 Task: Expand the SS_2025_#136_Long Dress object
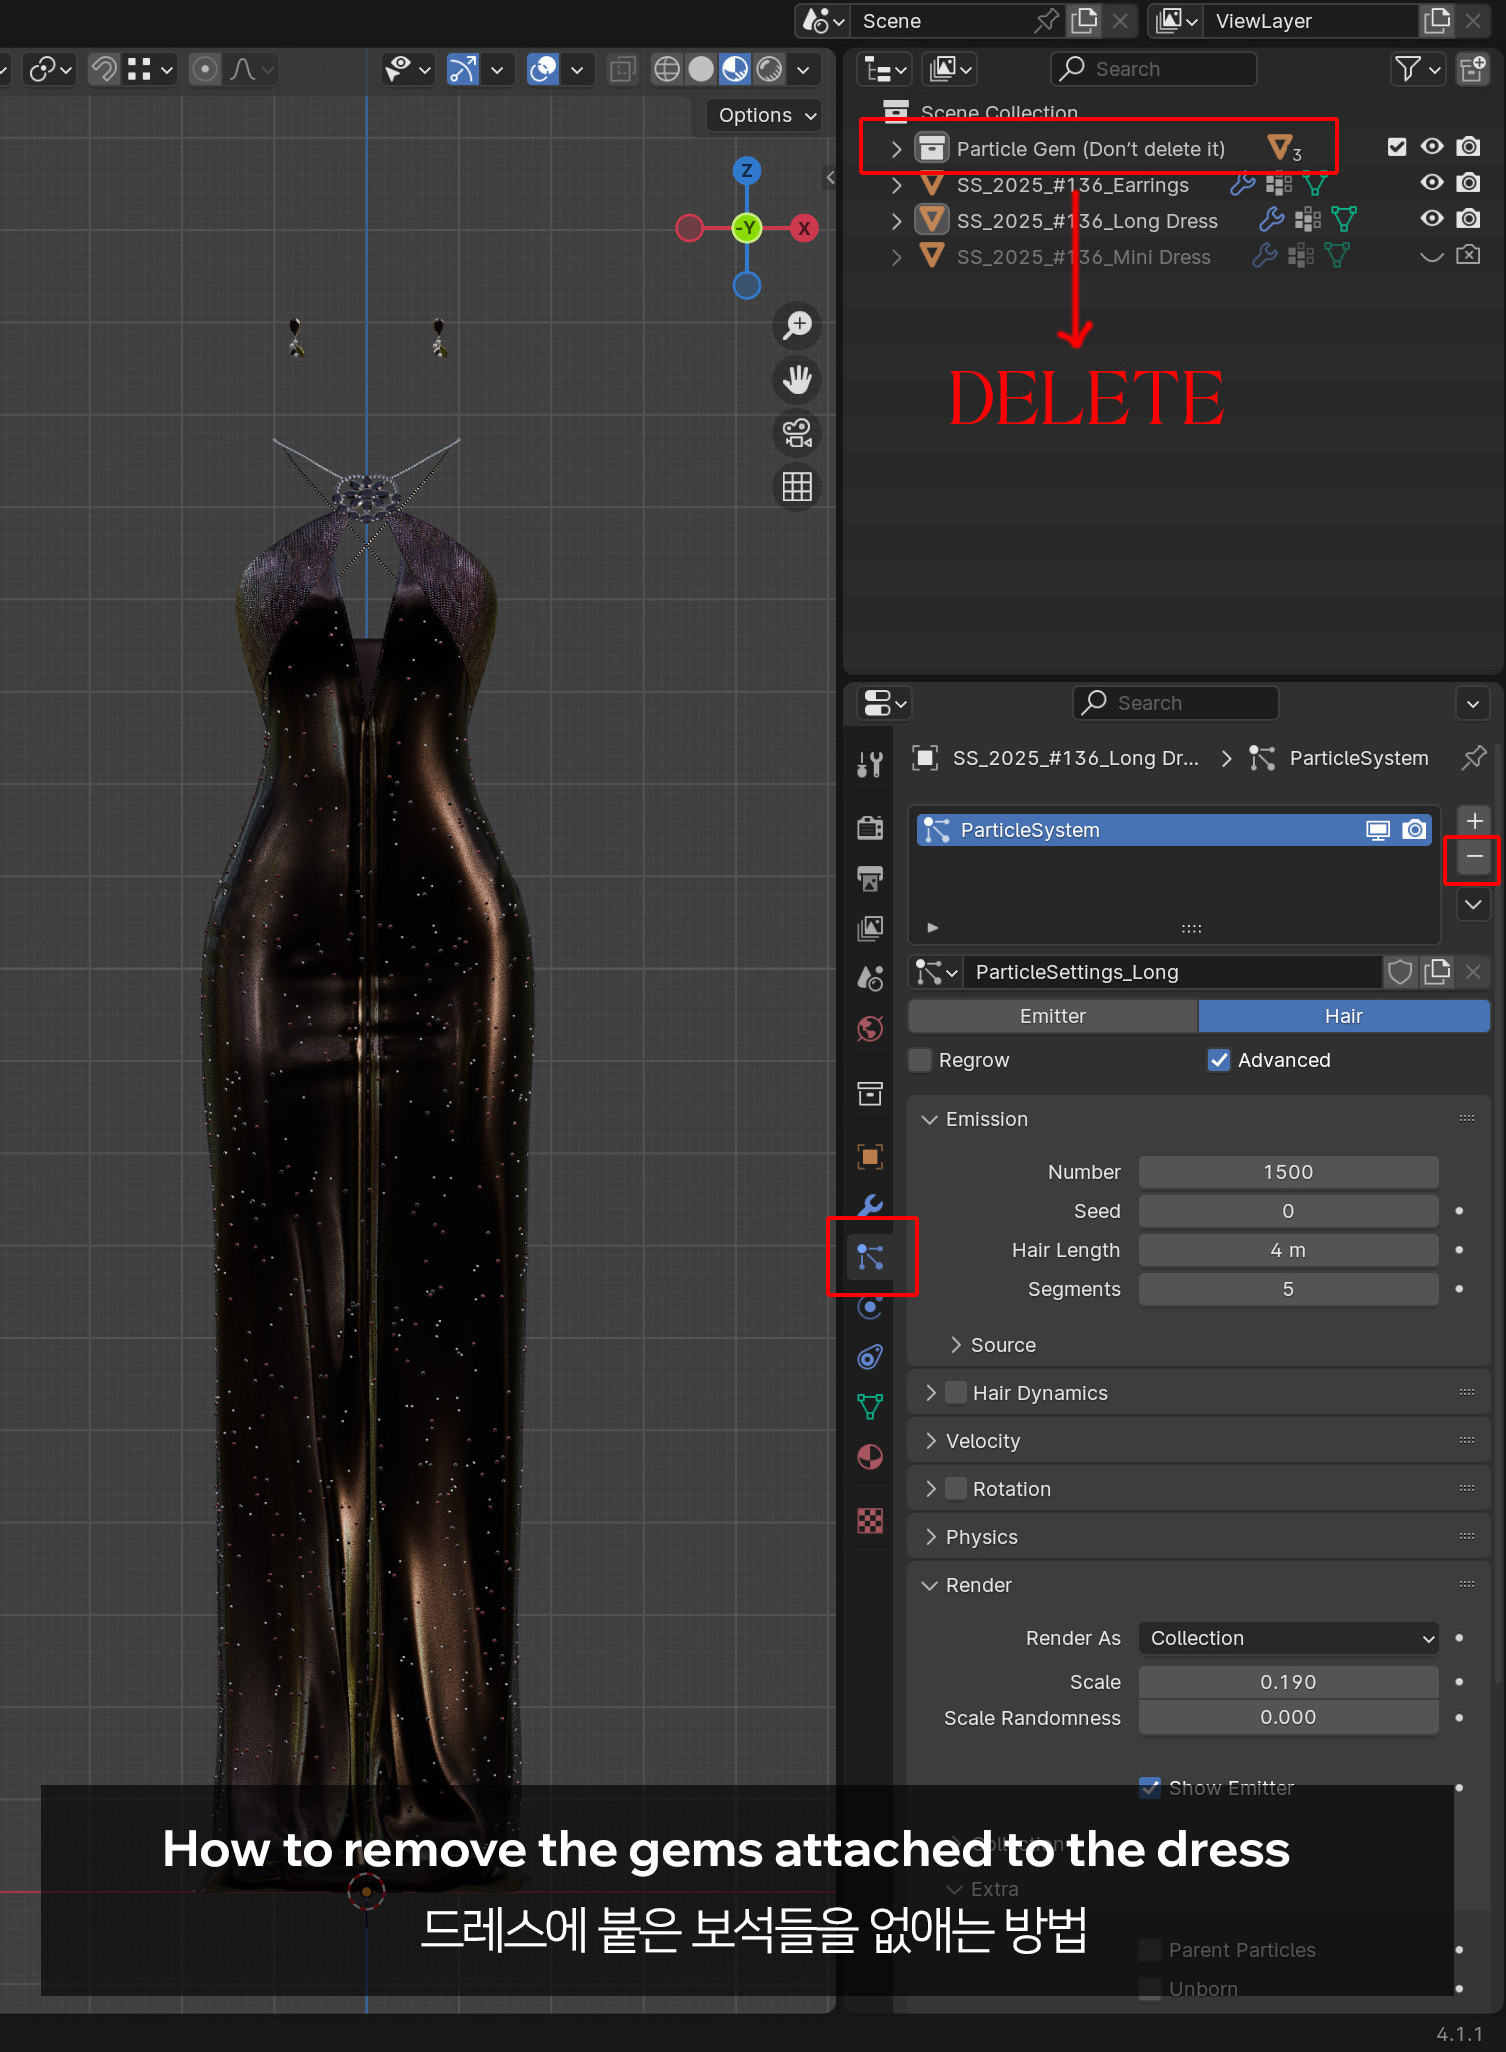point(897,221)
